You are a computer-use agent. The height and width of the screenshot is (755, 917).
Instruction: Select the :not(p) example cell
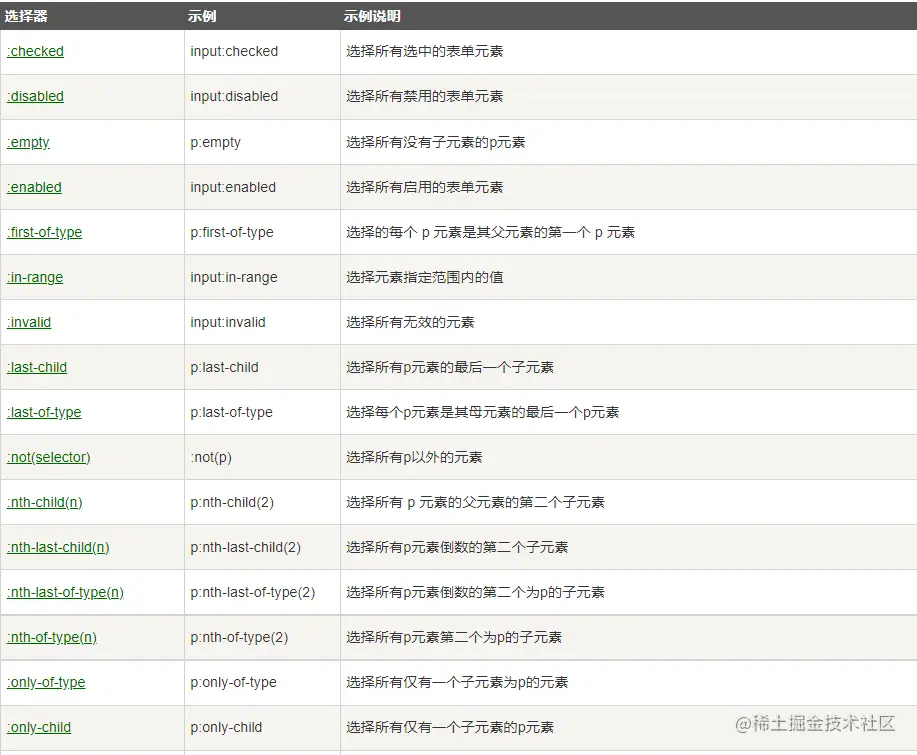pos(263,457)
